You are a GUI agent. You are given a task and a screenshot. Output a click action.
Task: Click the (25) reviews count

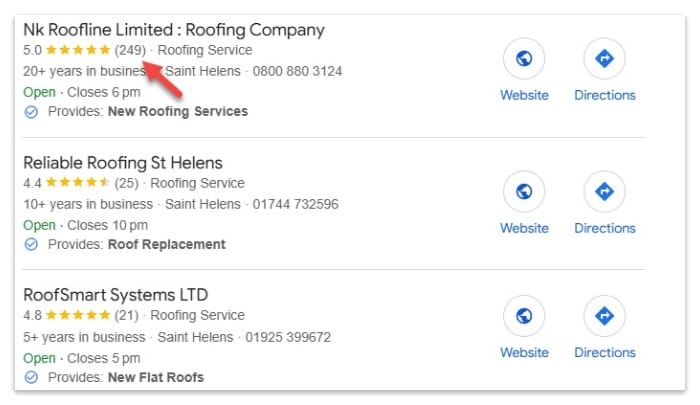(x=126, y=183)
